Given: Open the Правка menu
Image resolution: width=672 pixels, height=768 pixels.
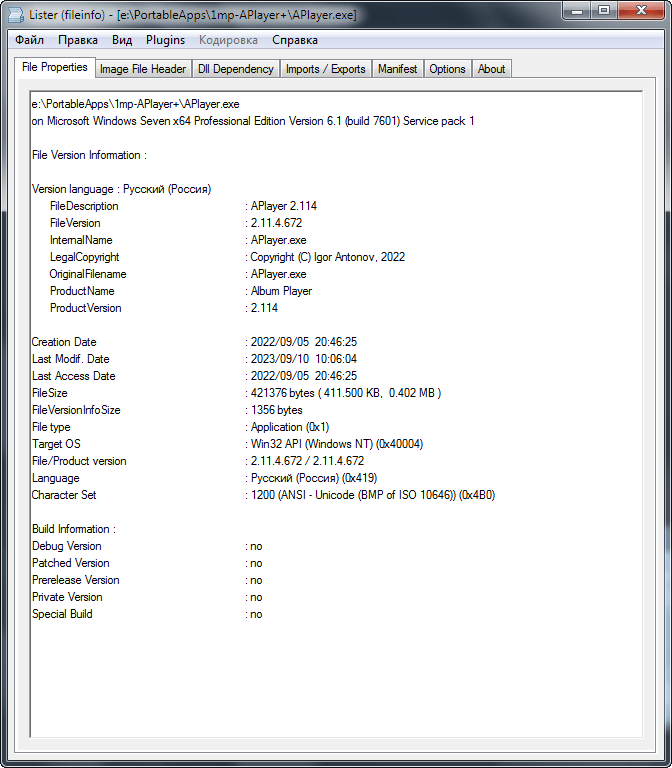Looking at the screenshot, I should coord(77,40).
